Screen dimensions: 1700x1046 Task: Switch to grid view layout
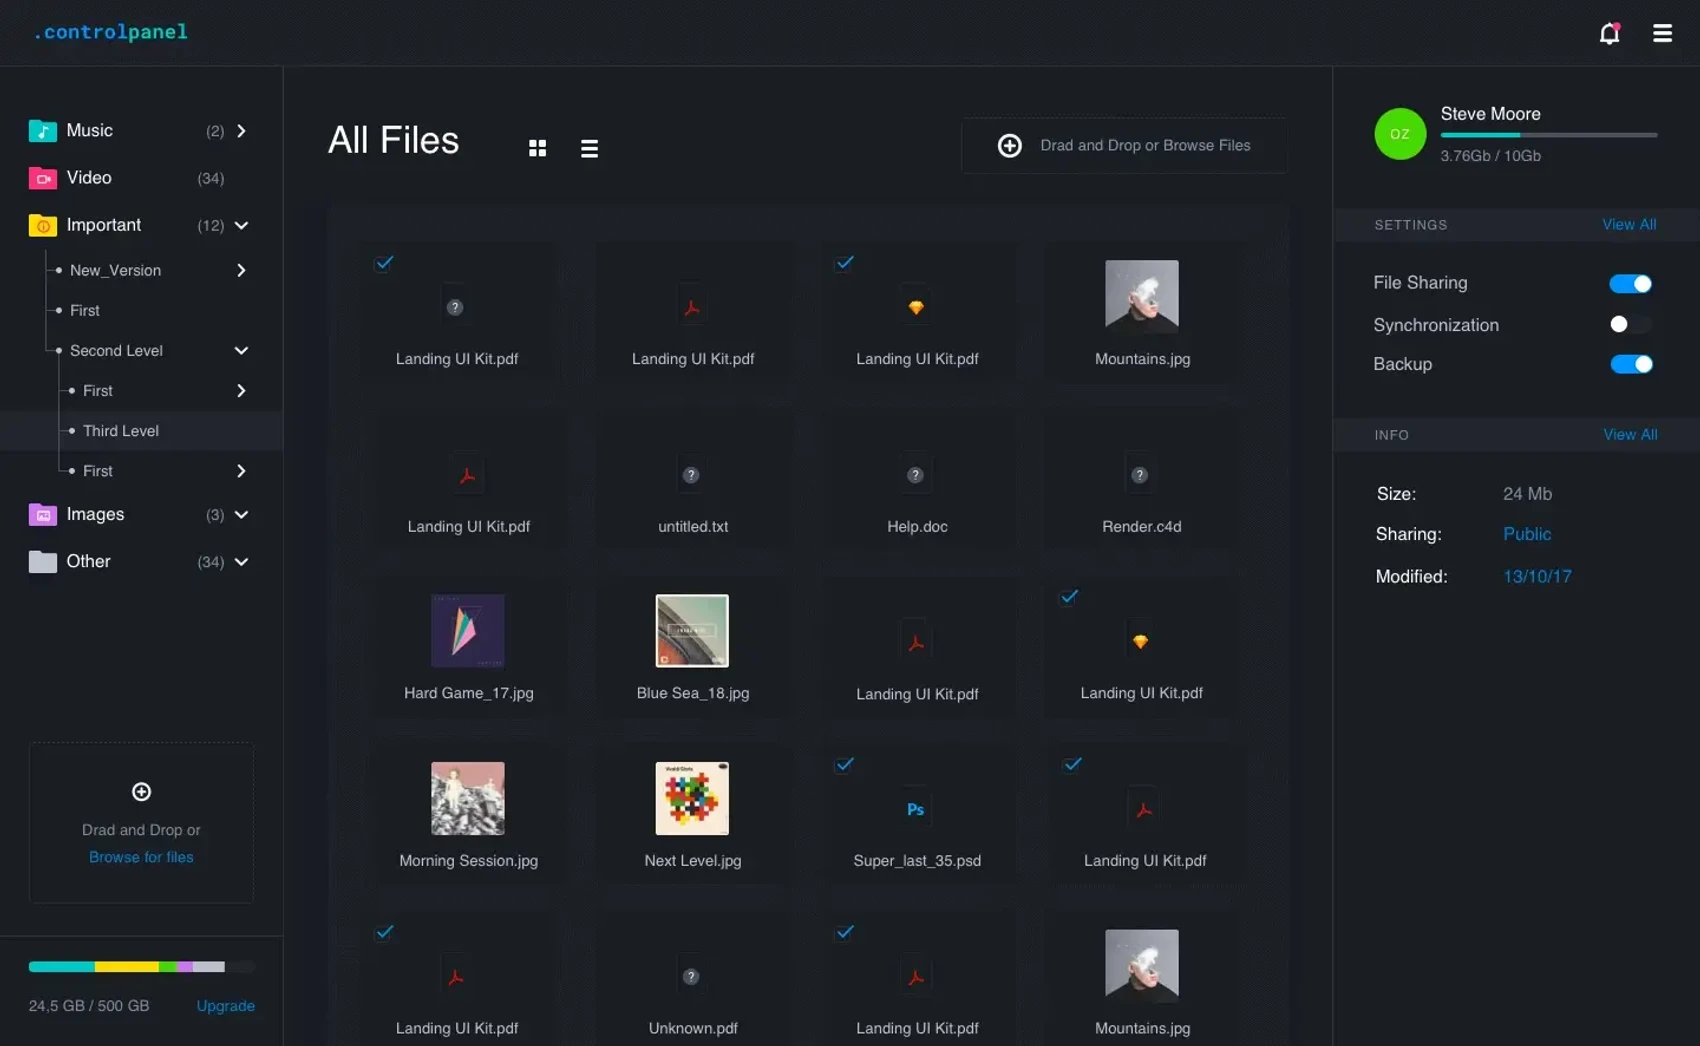(x=537, y=148)
